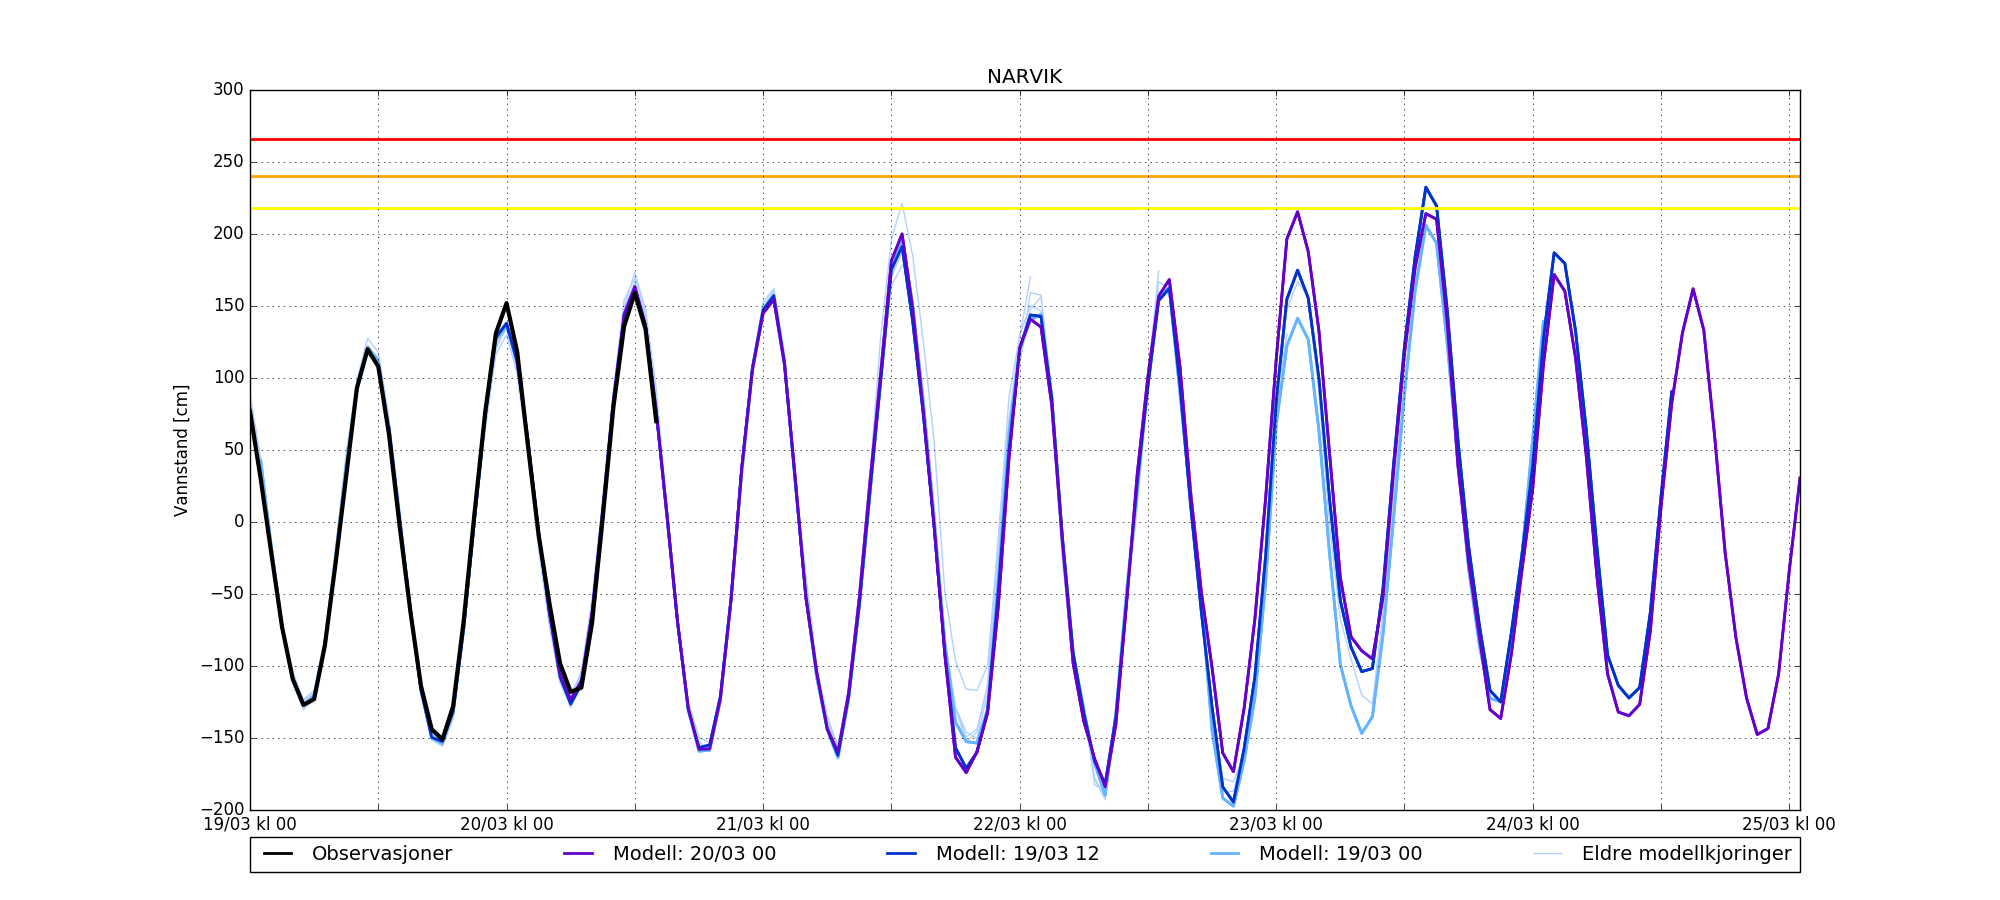Click the yellow horizontal threshold line

tap(1025, 208)
